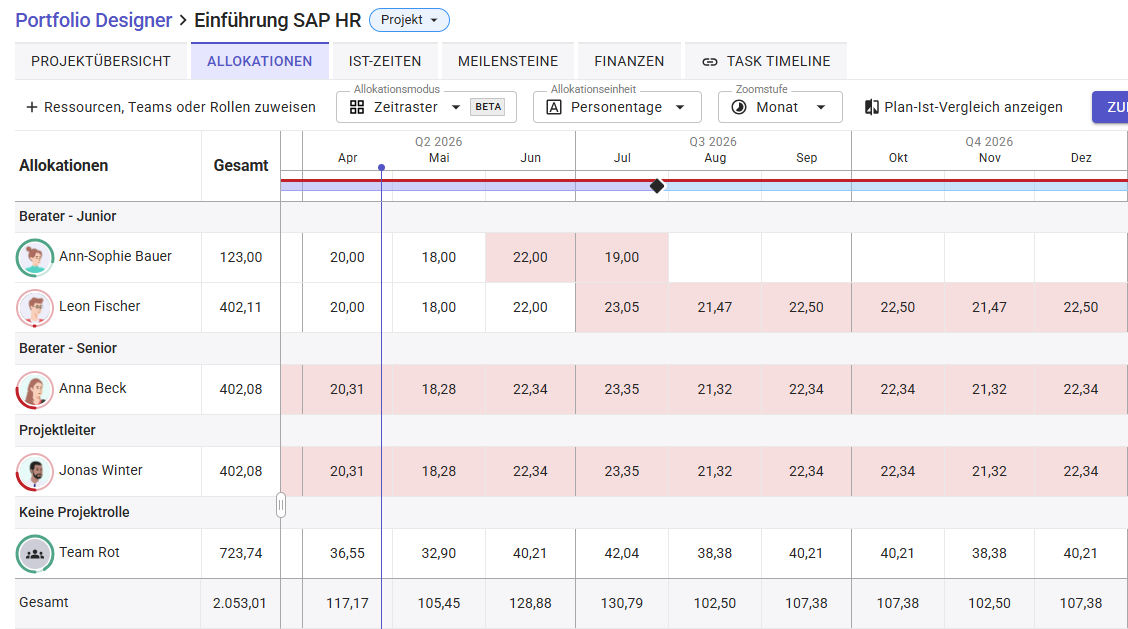The height and width of the screenshot is (629, 1128).
Task: Go to the Meilensteine tab
Action: click(508, 61)
